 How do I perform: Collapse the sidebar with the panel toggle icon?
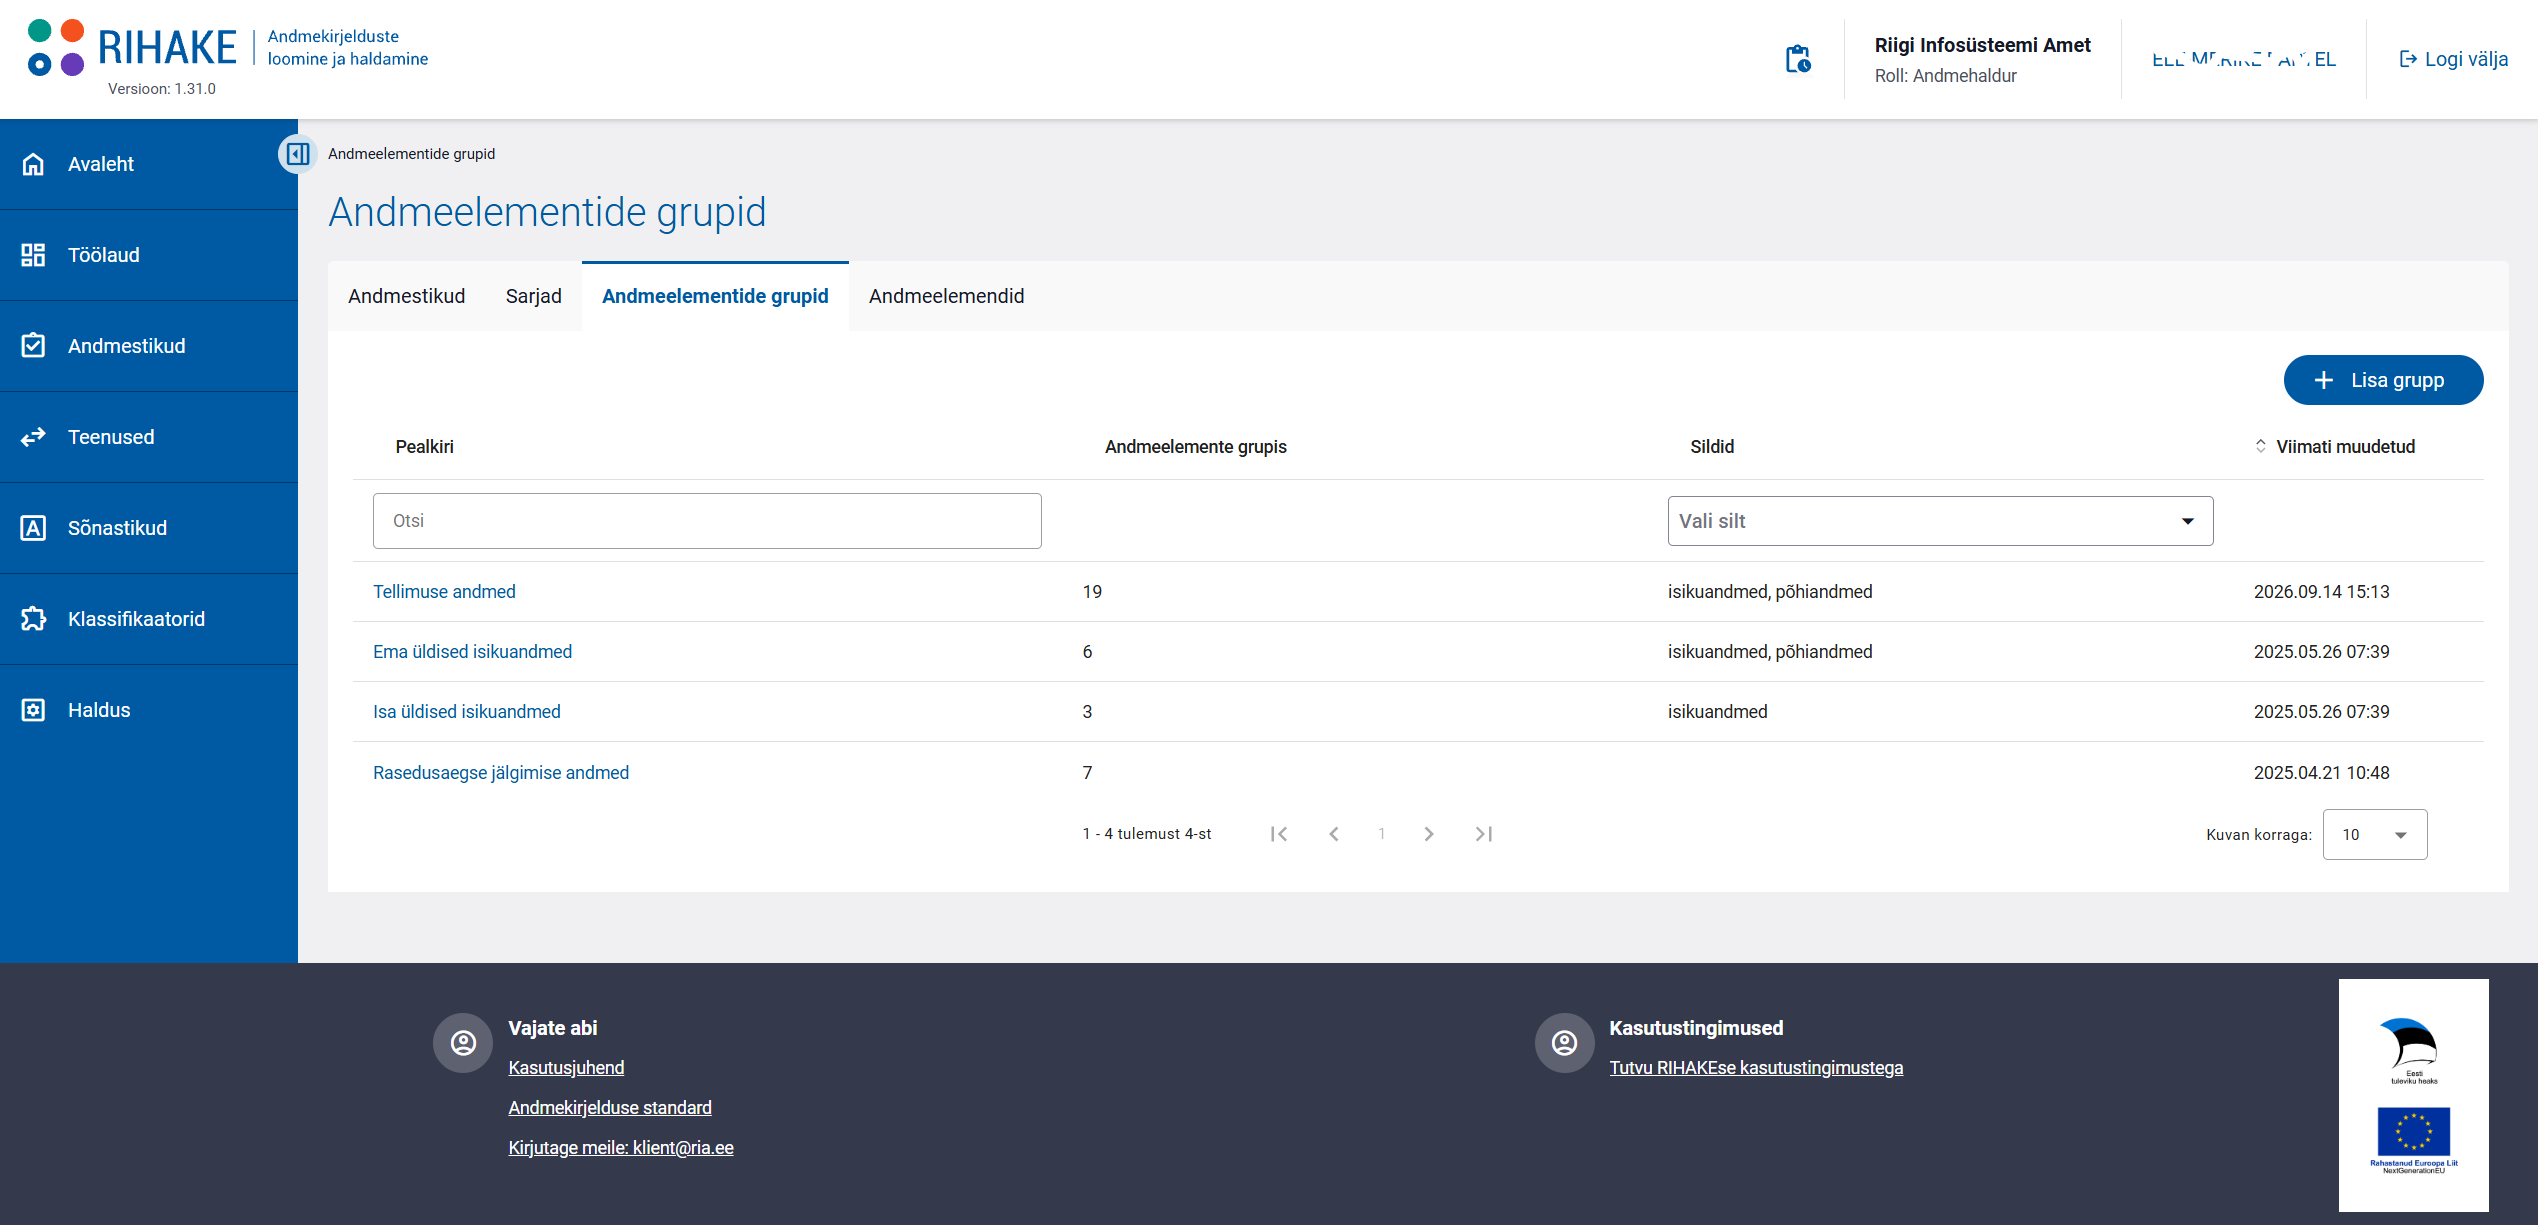click(x=297, y=153)
